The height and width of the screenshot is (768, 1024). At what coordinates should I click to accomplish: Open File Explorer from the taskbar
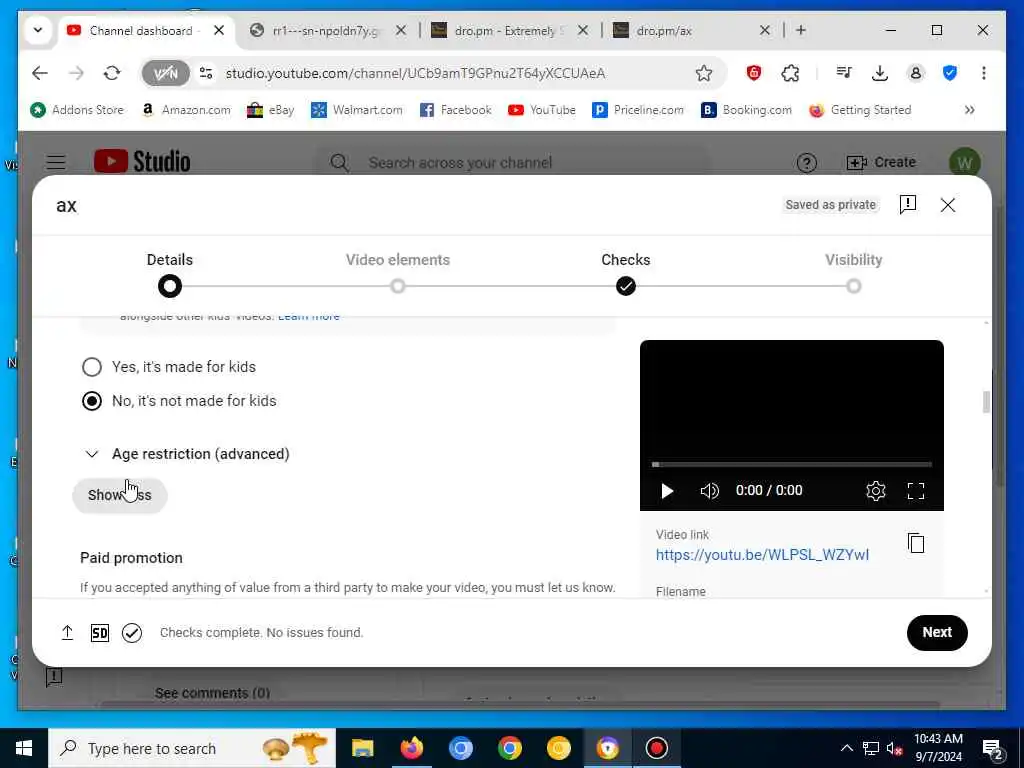coord(362,748)
